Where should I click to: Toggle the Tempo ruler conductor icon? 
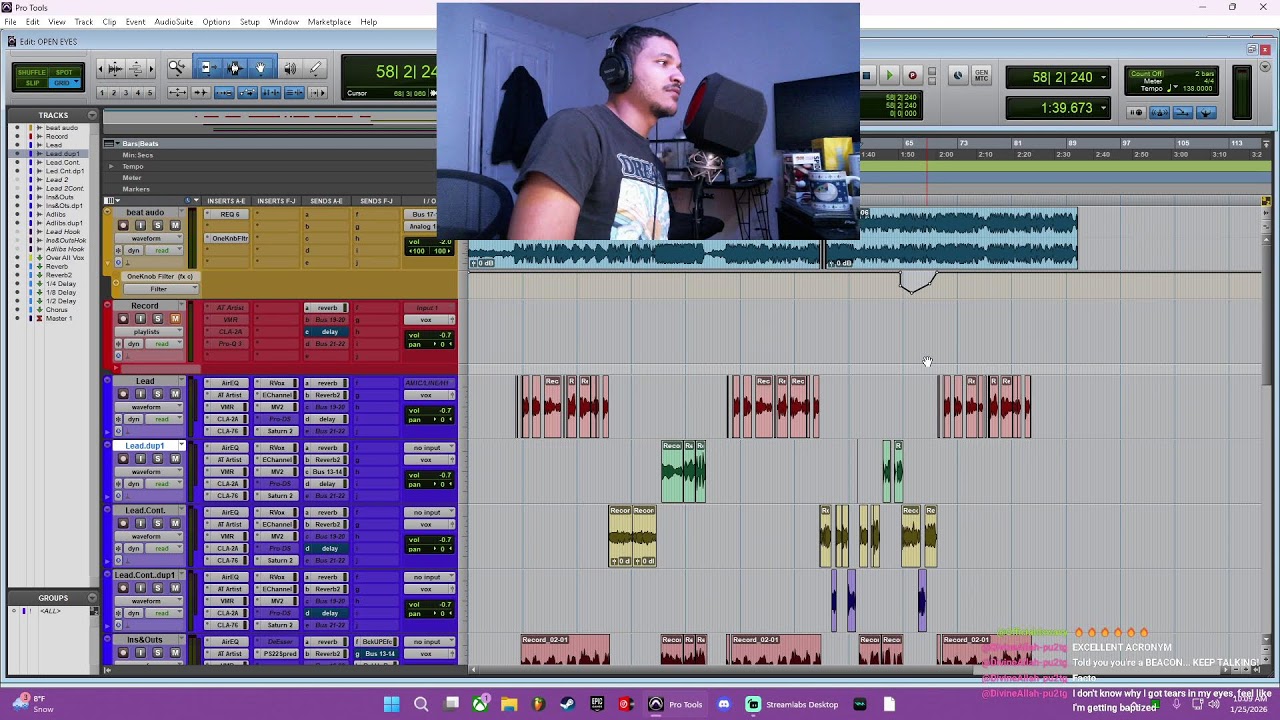(1206, 113)
